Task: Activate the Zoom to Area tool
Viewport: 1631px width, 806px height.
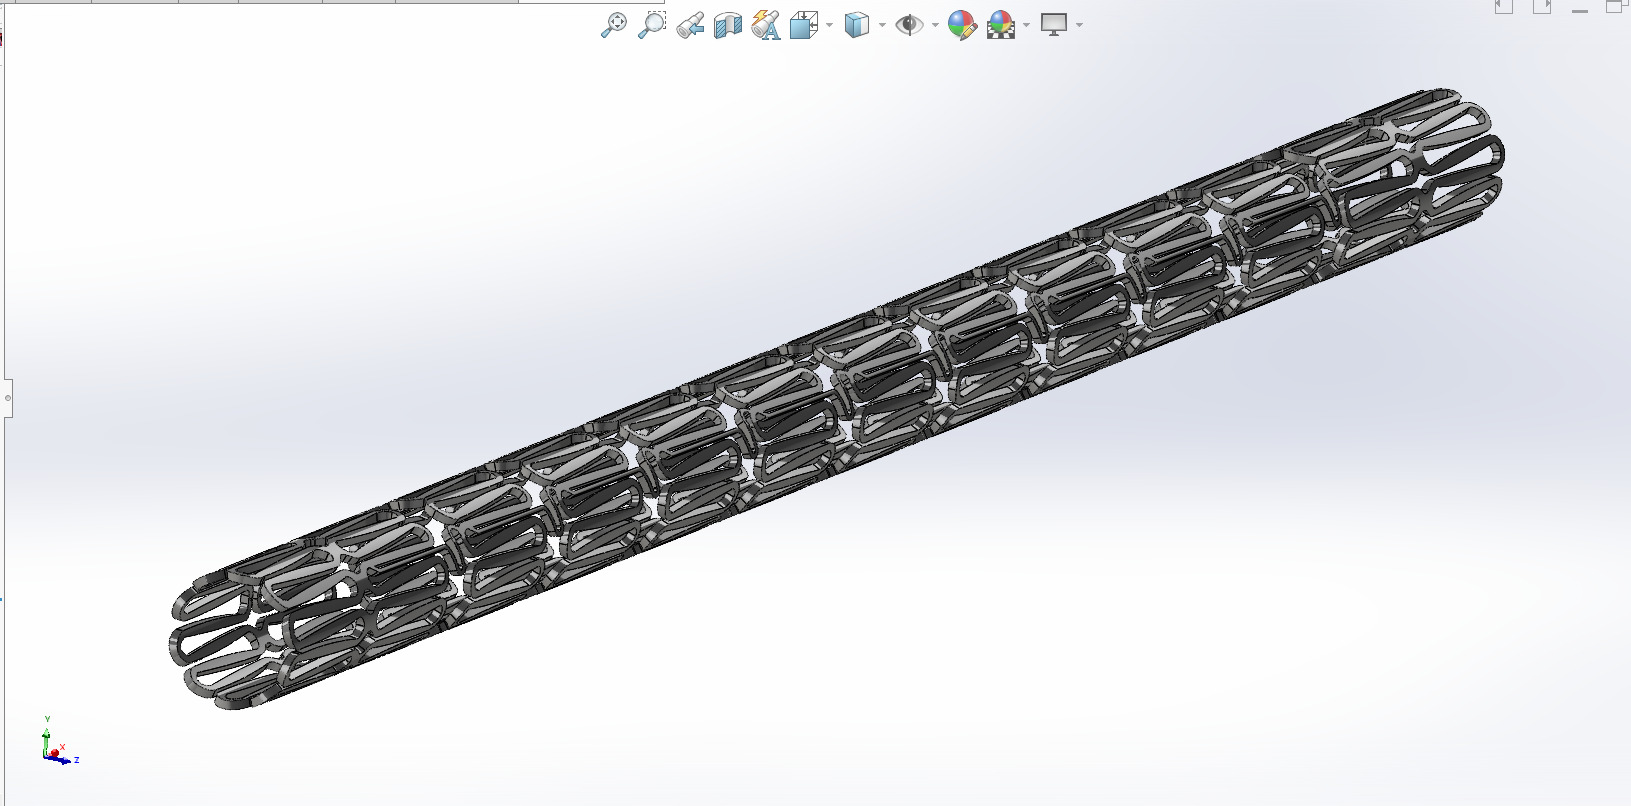Action: tap(651, 25)
